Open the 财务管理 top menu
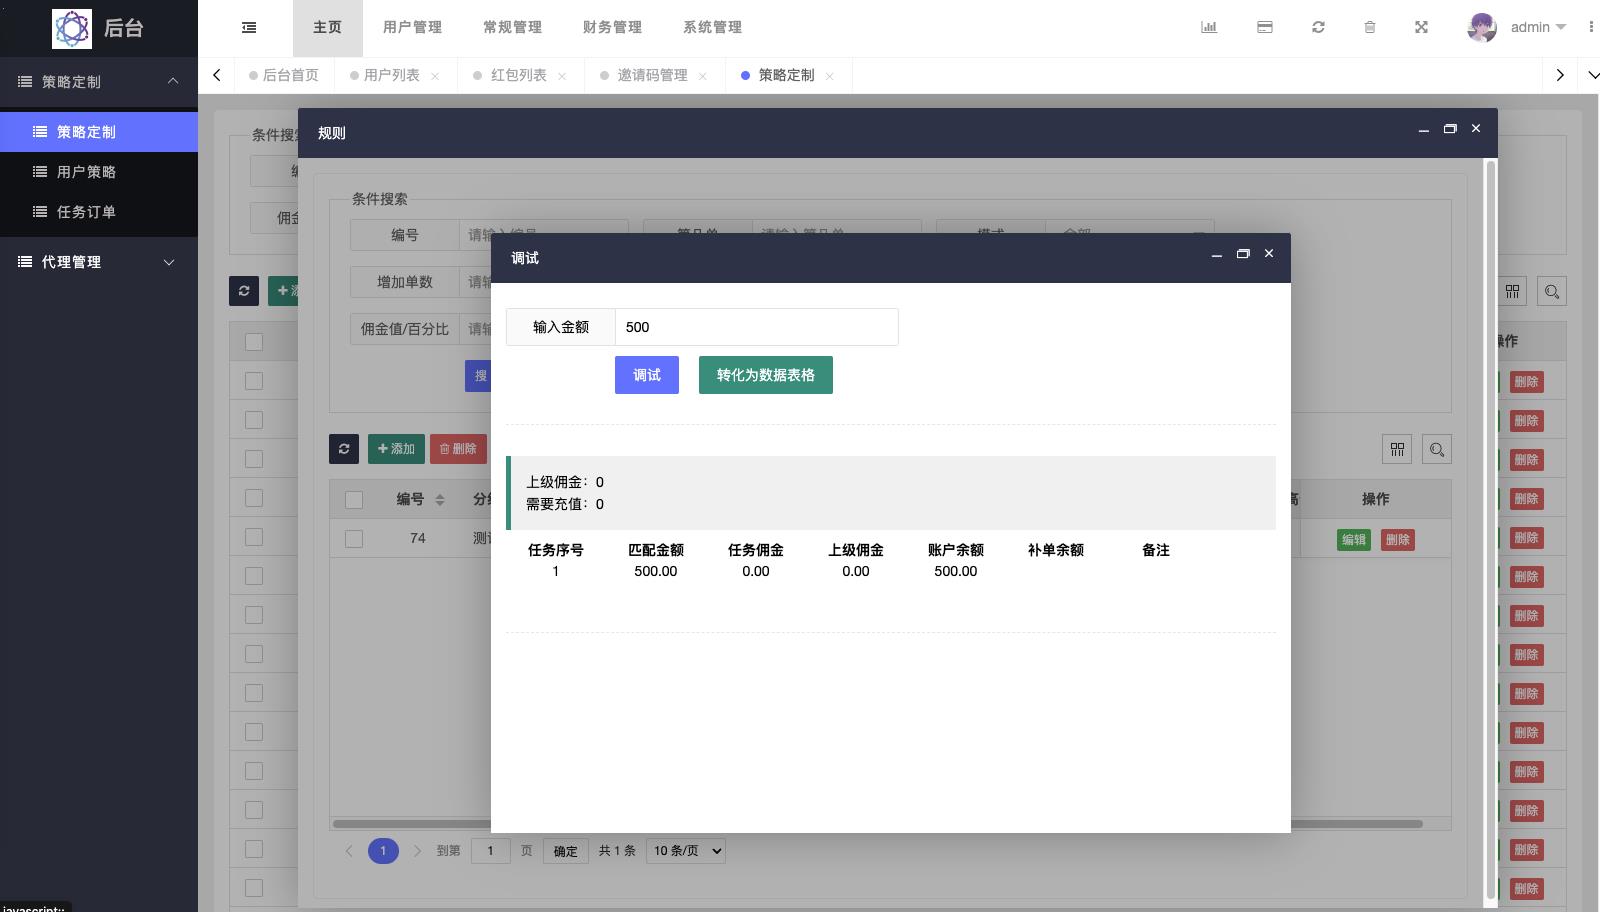Viewport: 1600px width, 912px height. [x=612, y=28]
